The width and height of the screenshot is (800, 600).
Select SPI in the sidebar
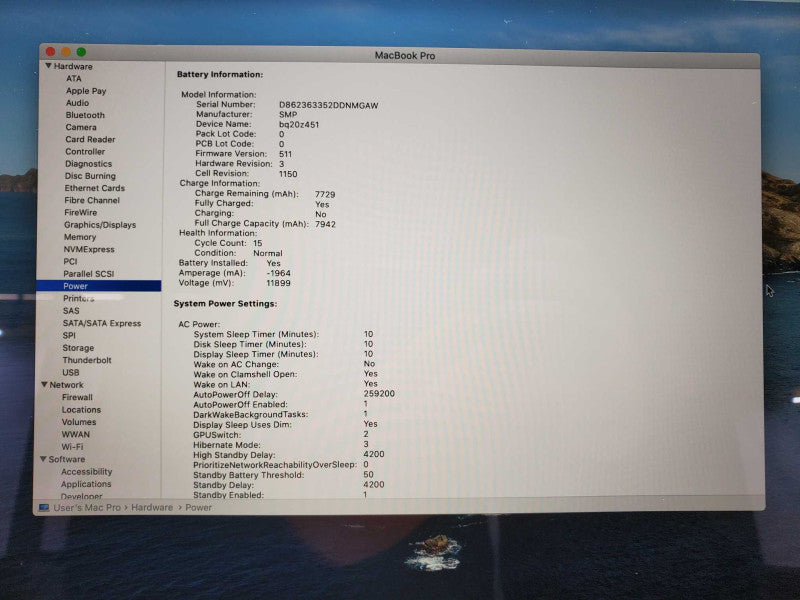(x=69, y=335)
